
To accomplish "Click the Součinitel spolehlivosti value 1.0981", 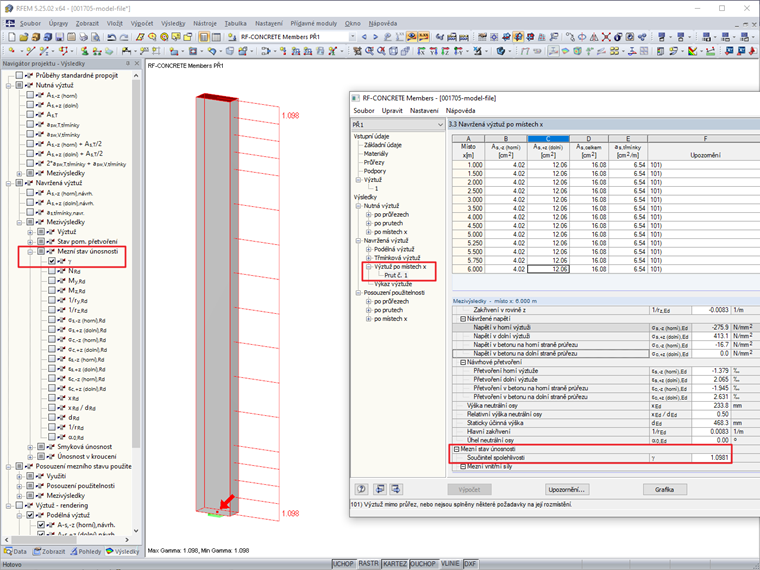I will pyautogui.click(x=711, y=458).
